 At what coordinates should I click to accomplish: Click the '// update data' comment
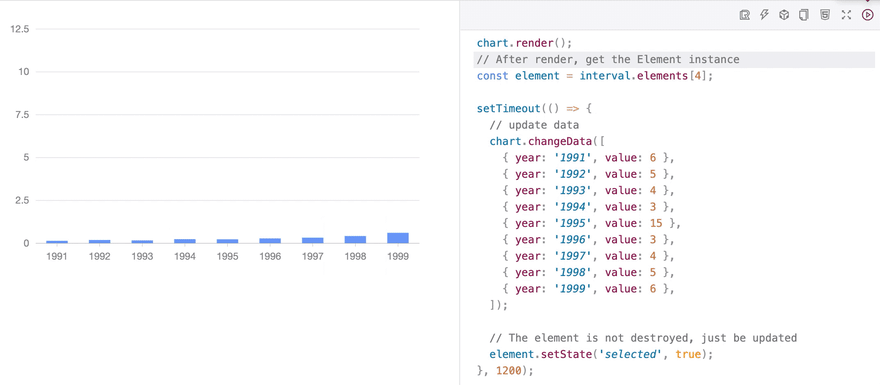coord(534,125)
